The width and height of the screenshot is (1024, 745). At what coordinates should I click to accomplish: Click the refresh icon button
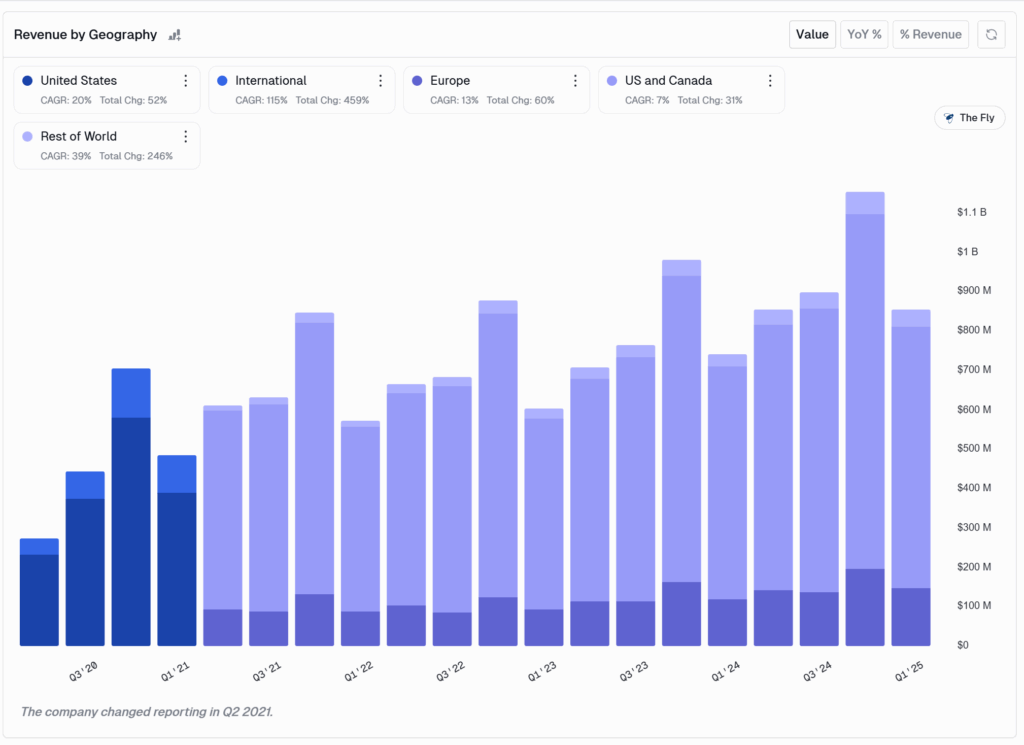[991, 34]
